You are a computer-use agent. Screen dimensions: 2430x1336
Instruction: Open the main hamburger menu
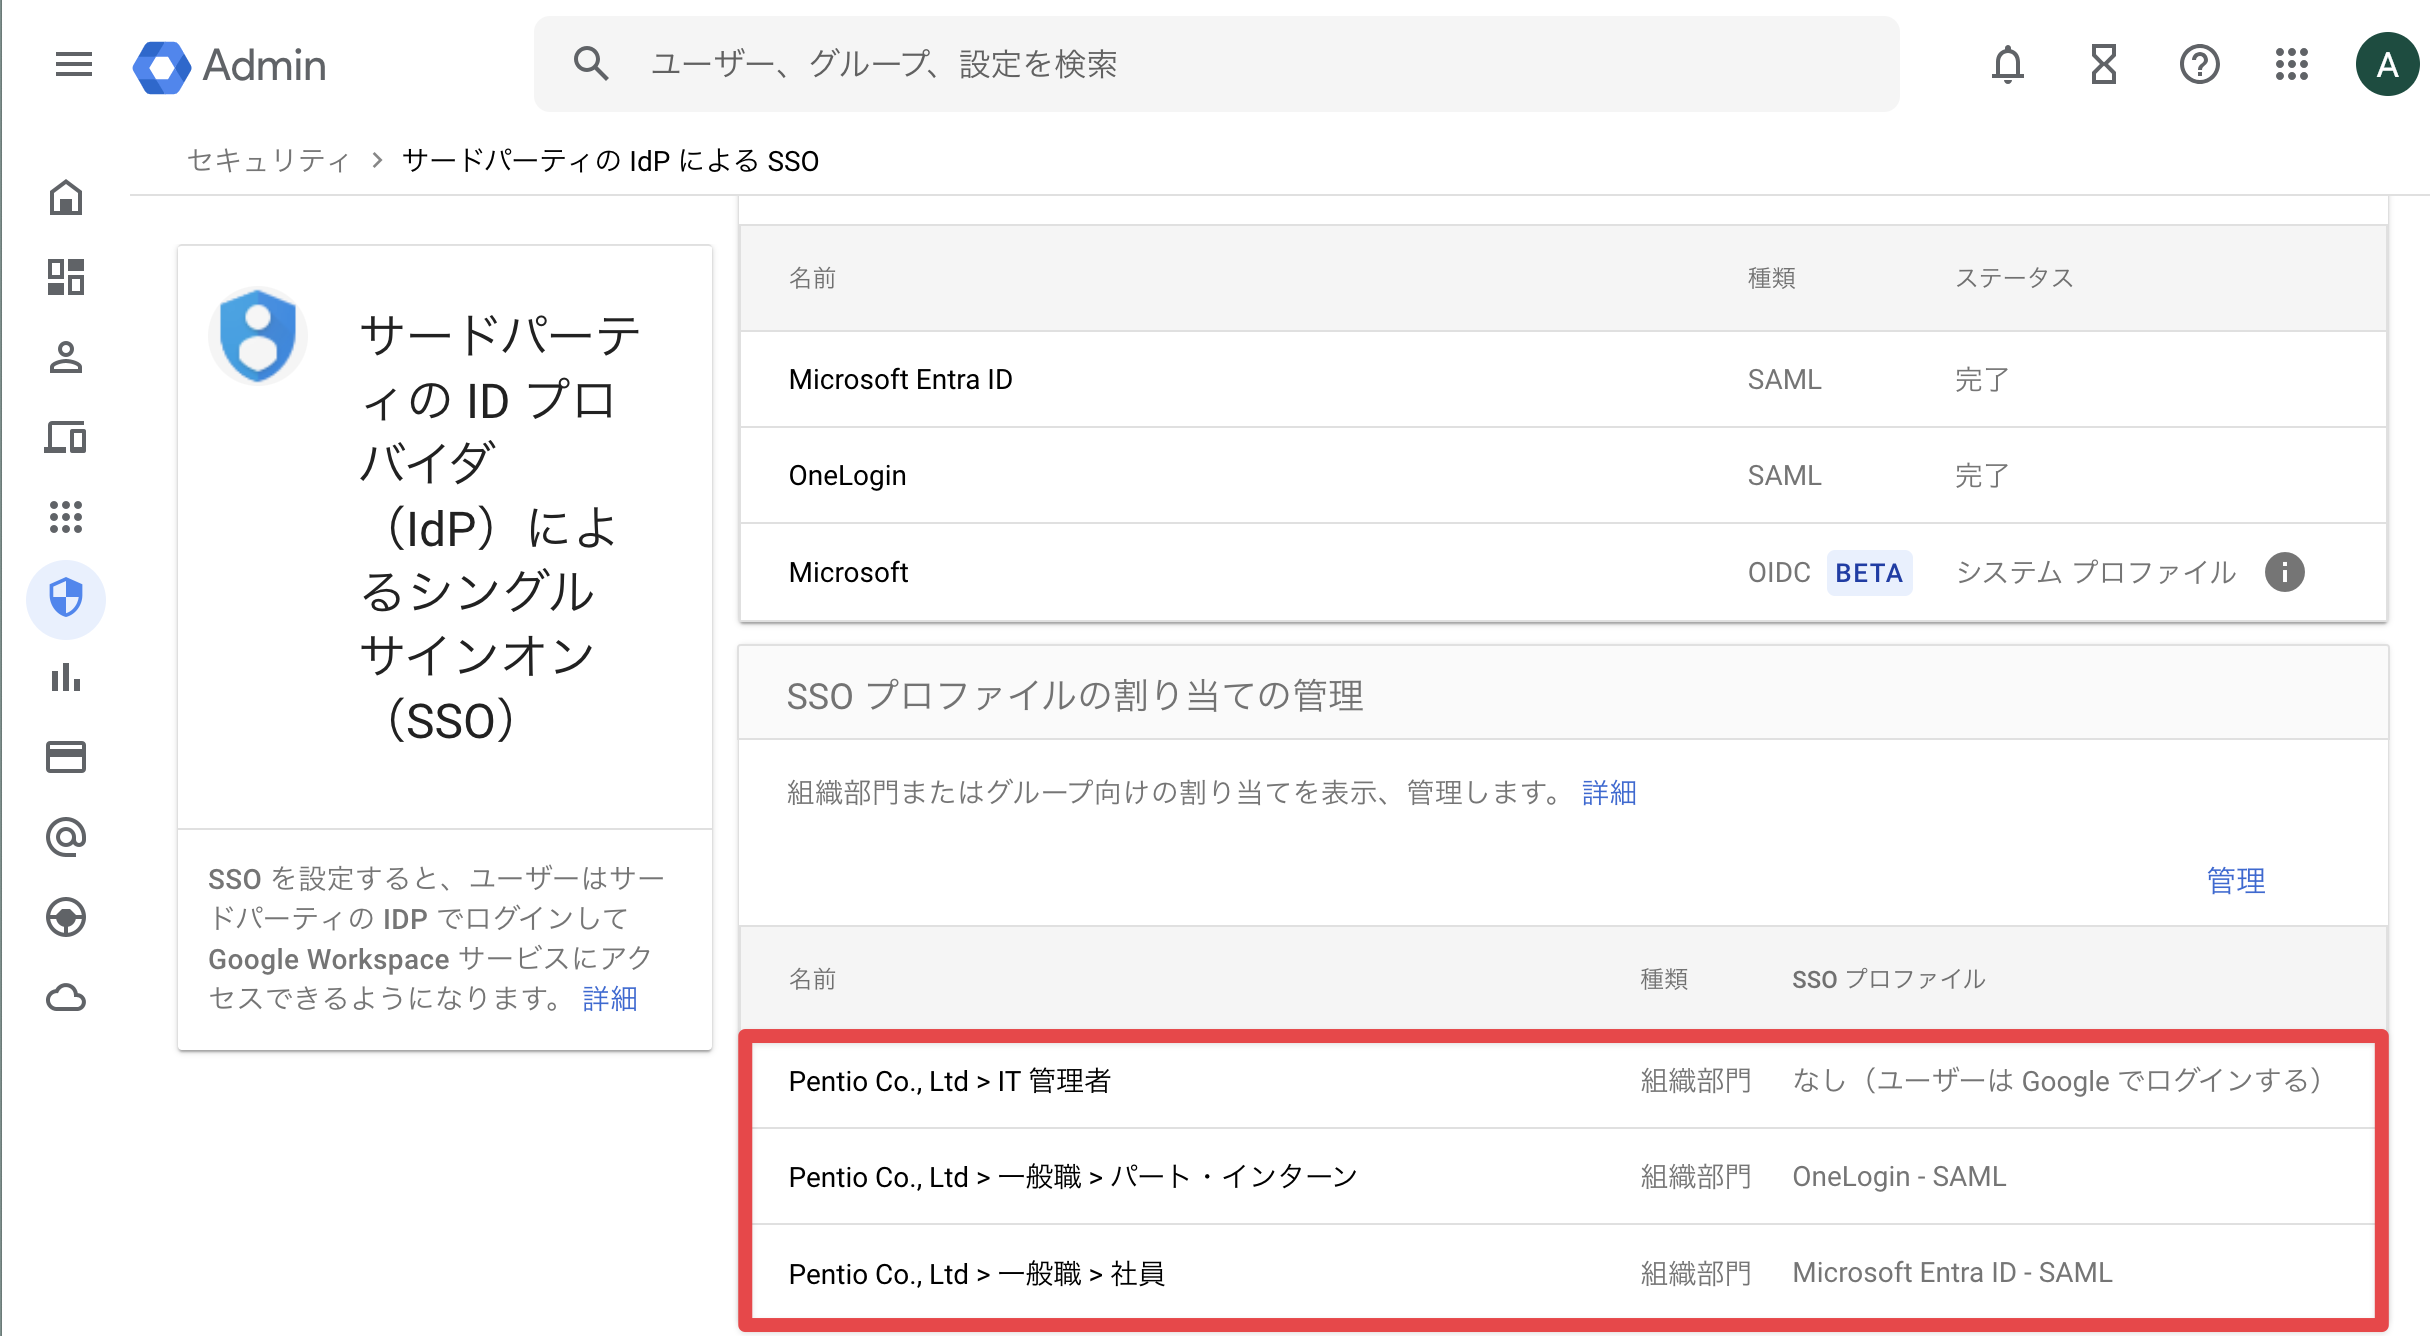click(73, 65)
